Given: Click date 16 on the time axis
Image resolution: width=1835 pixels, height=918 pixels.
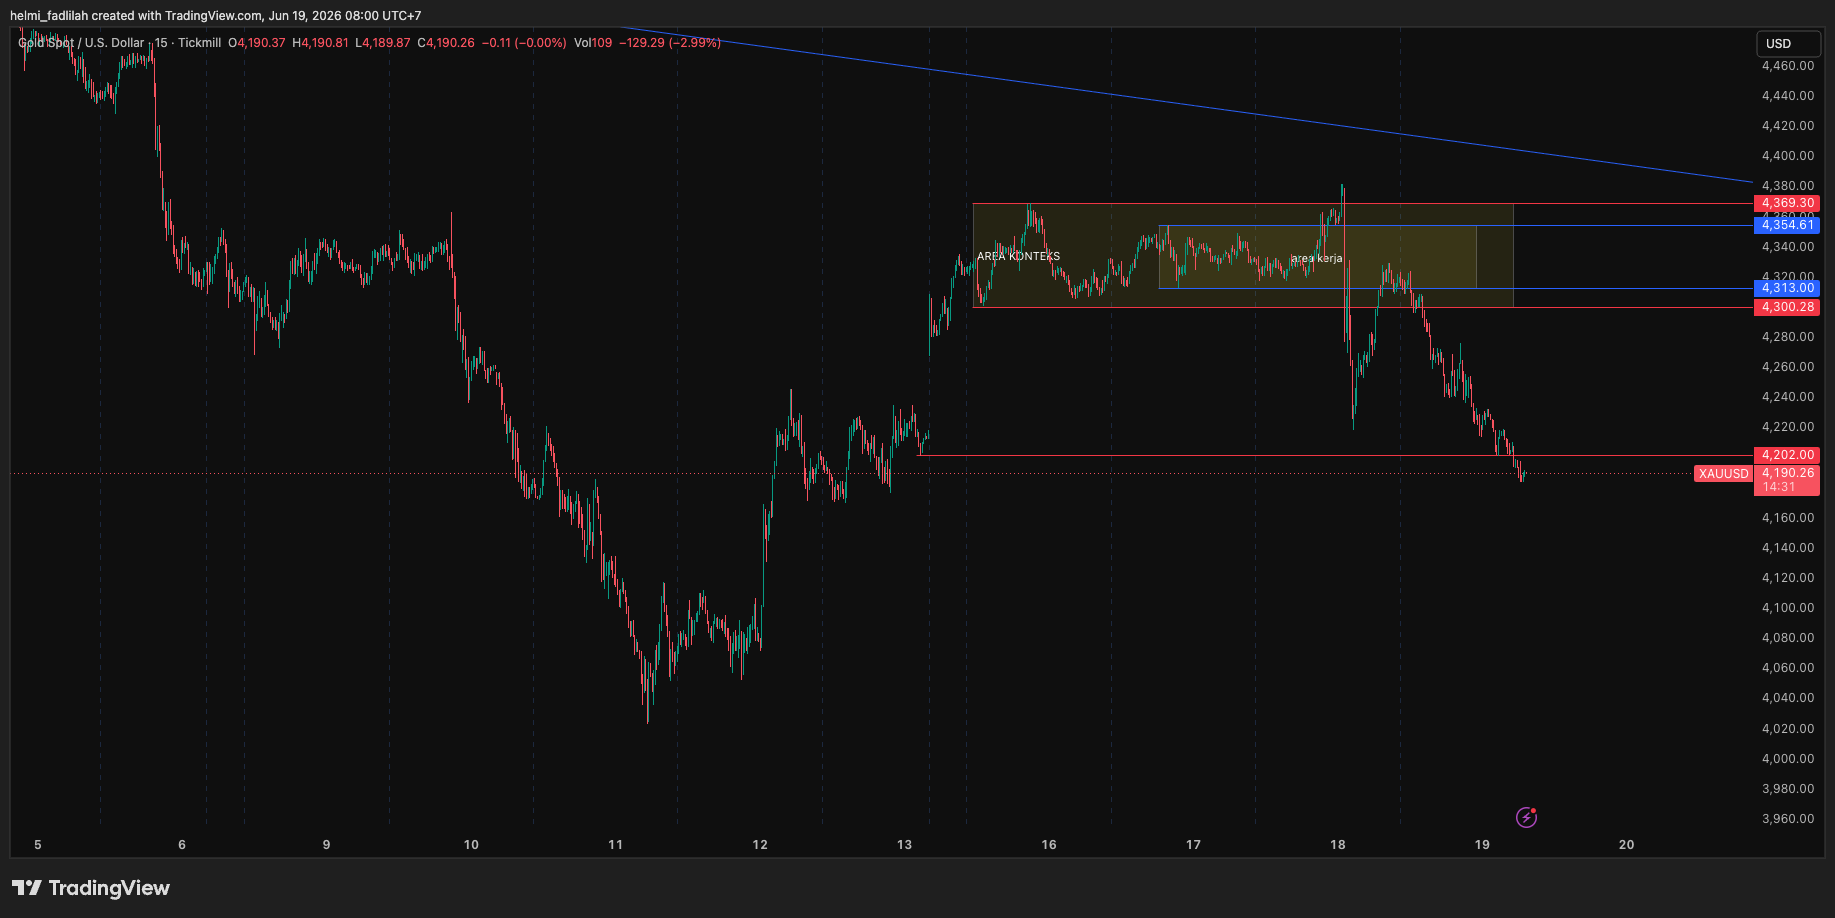Looking at the screenshot, I should 1049,845.
